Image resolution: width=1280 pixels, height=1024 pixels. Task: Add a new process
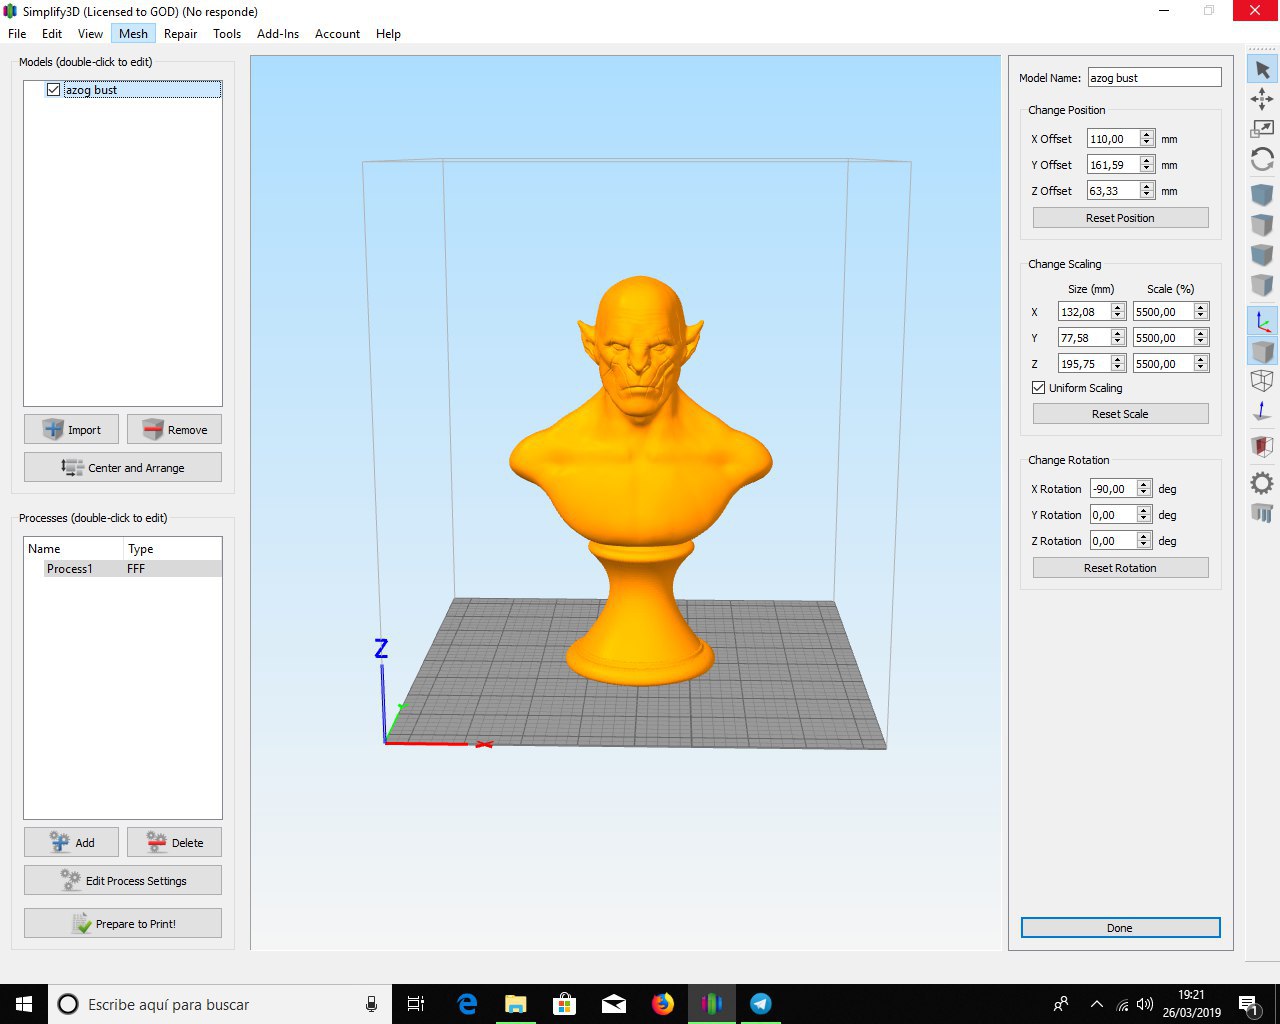click(x=71, y=842)
